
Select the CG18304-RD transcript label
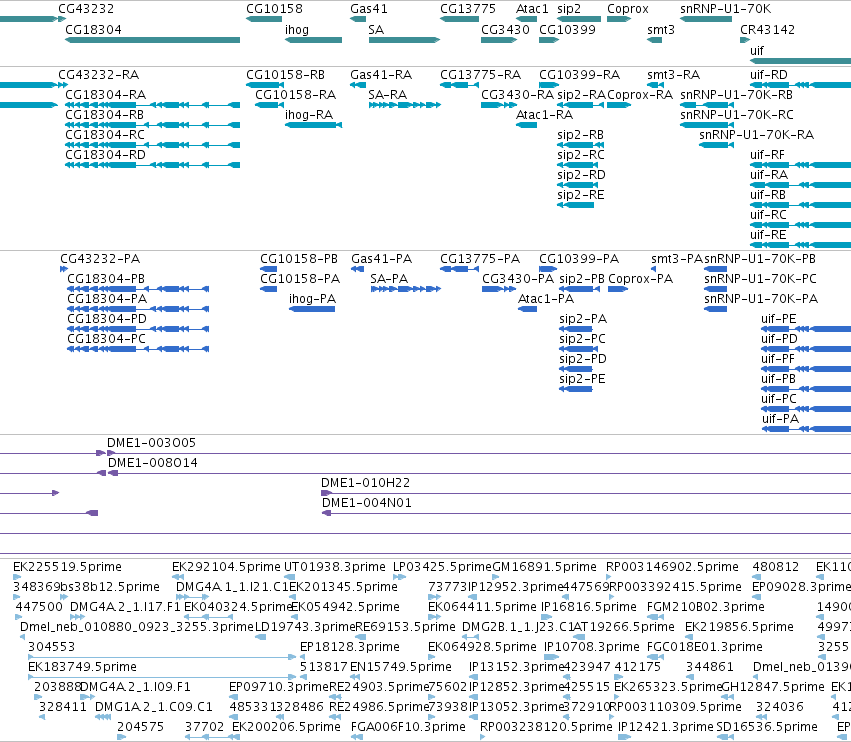click(105, 155)
